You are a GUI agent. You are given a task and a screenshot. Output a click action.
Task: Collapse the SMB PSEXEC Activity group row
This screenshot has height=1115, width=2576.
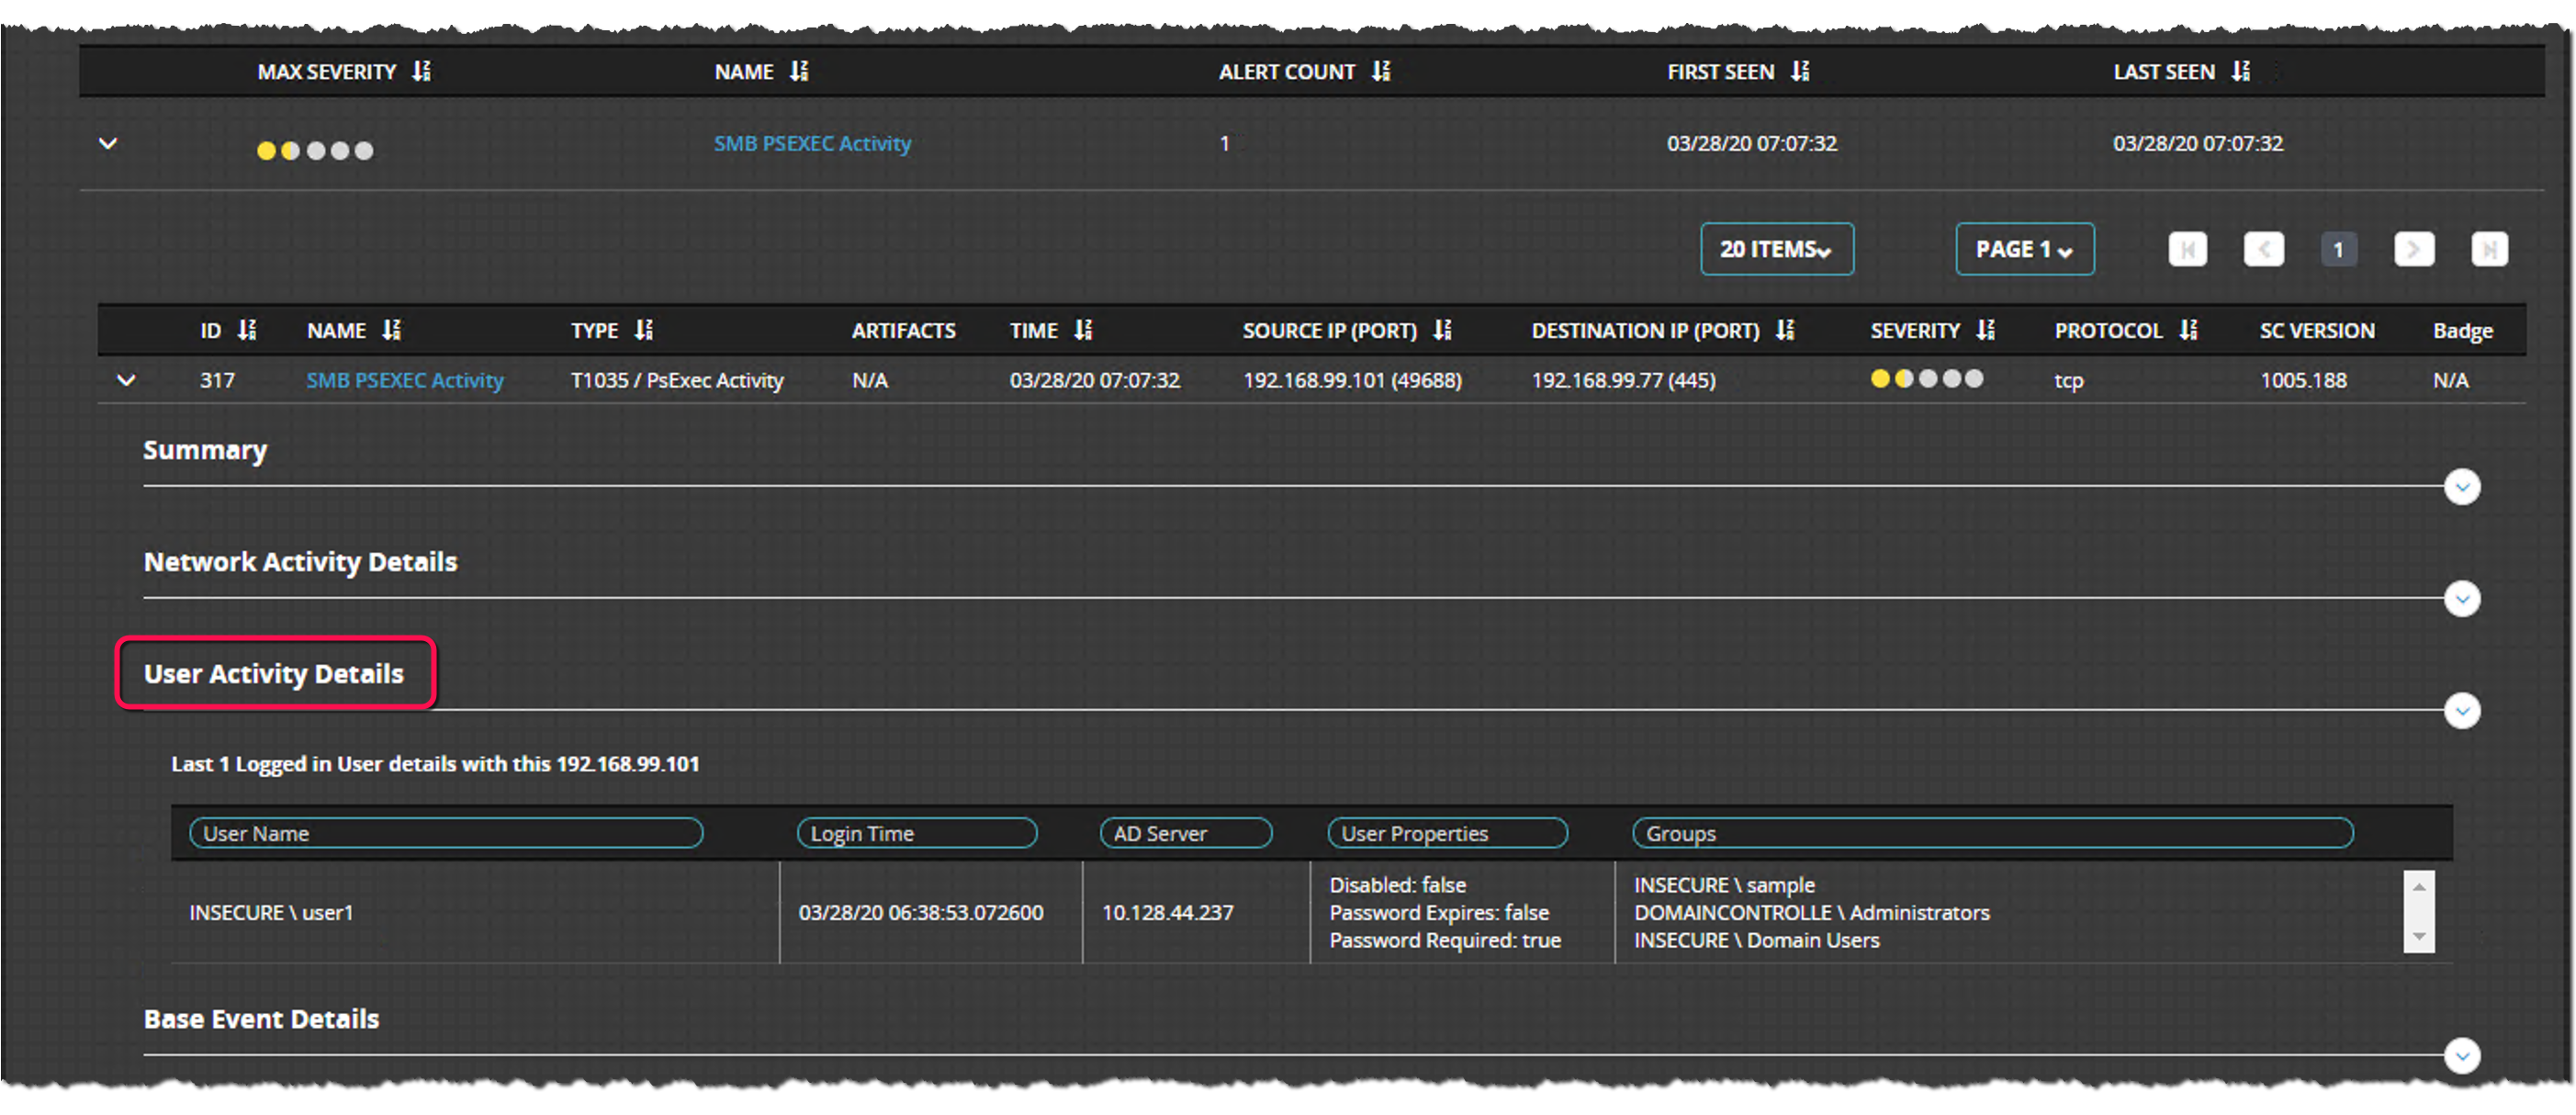108,143
